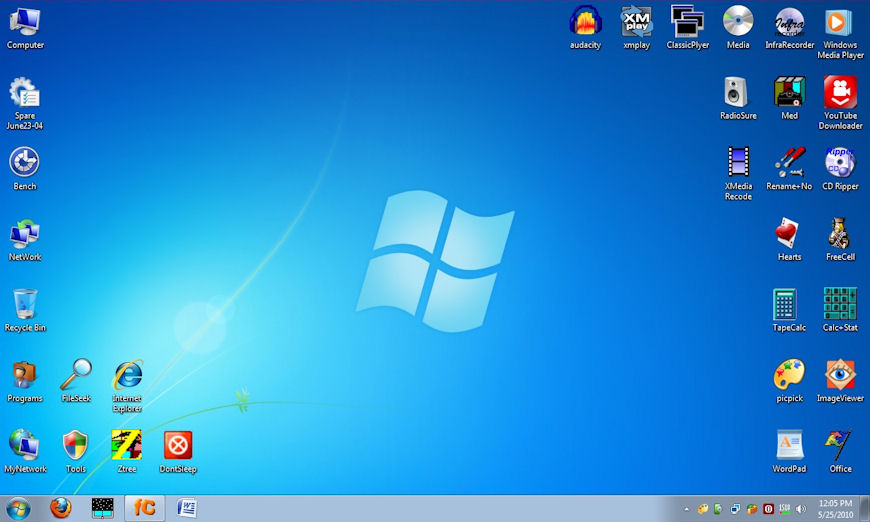The width and height of the screenshot is (870, 522).
Task: Select the ImageViewer desktop icon
Action: pos(841,382)
